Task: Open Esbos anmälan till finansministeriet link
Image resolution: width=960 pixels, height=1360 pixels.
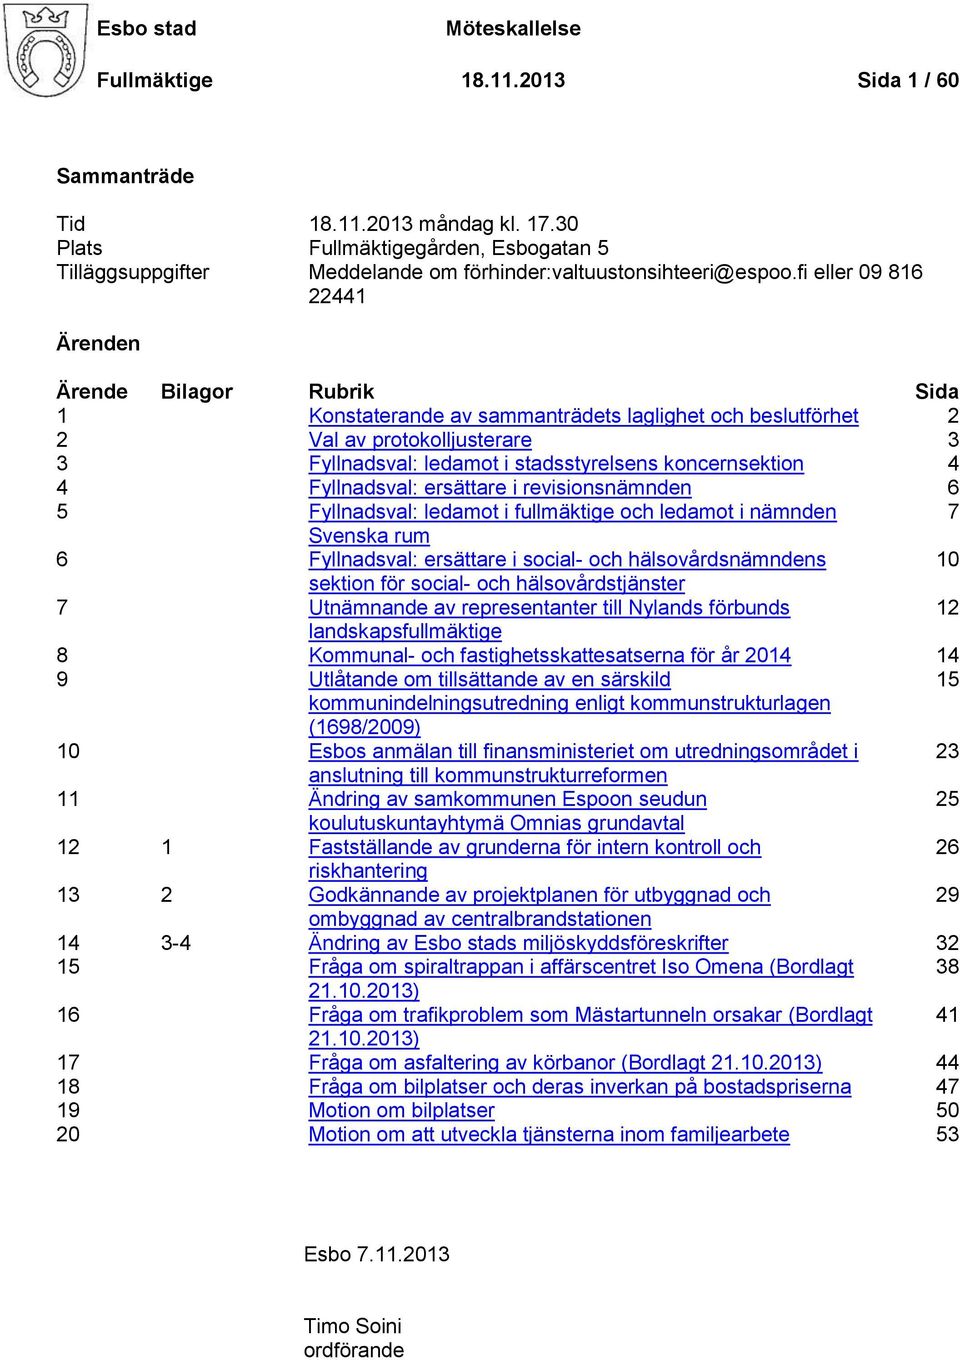Action: pos(583,752)
